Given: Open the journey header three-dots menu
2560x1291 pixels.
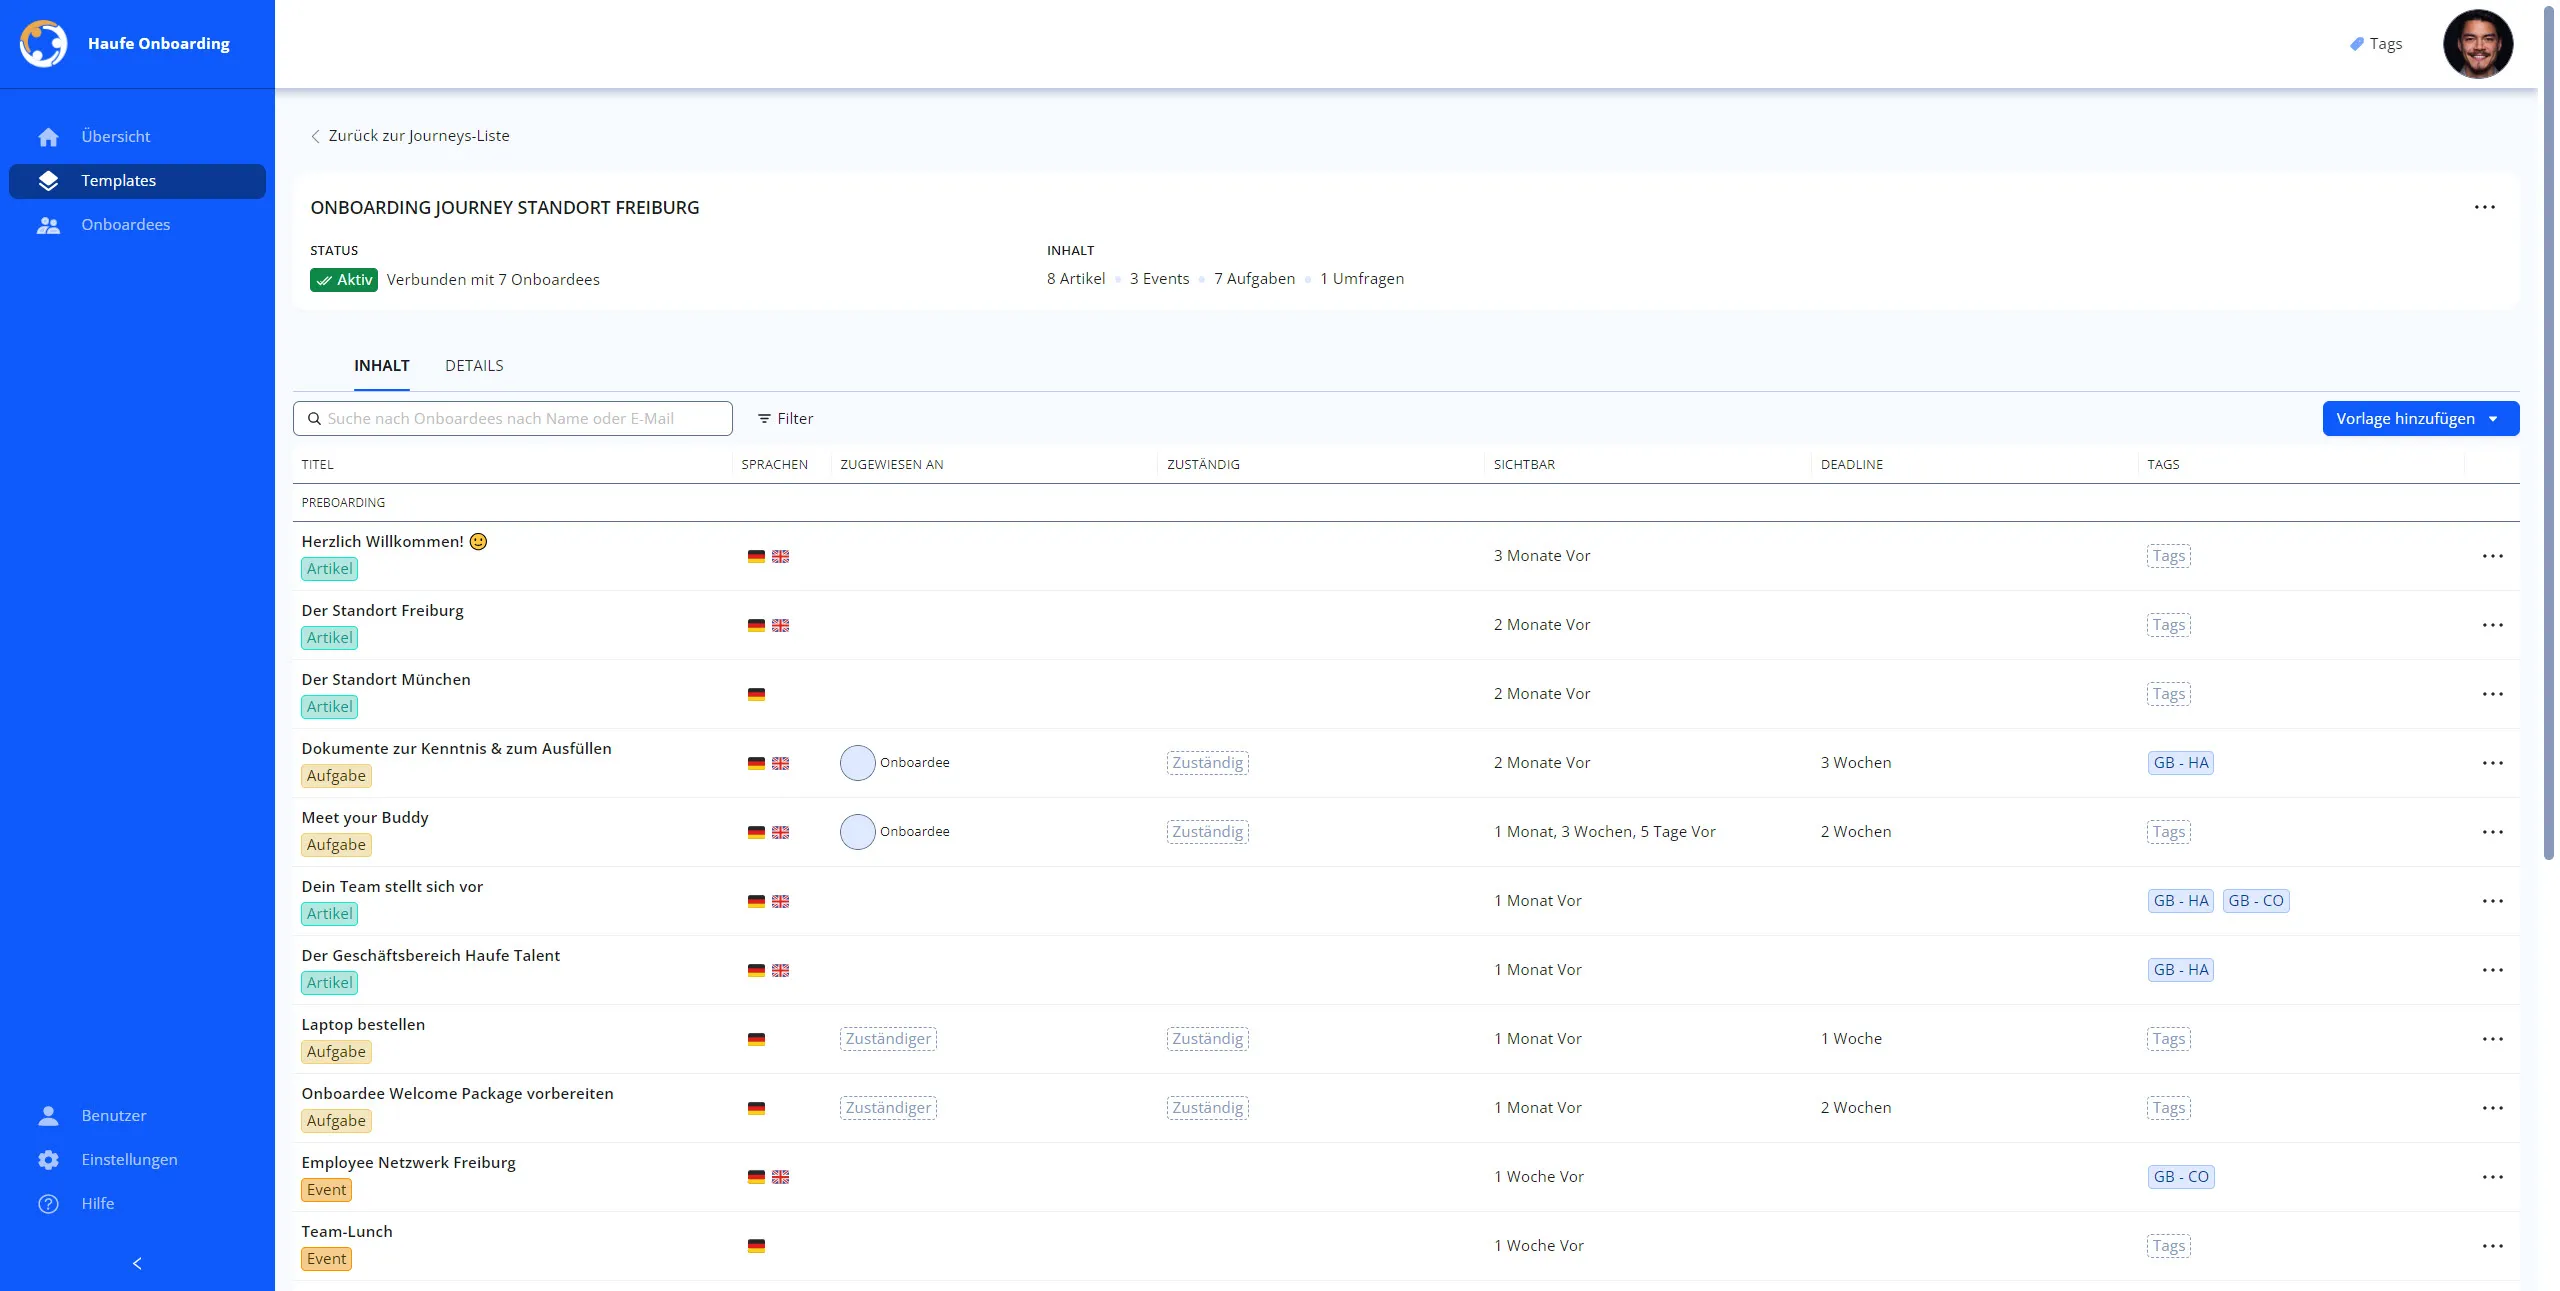Looking at the screenshot, I should tap(2484, 207).
